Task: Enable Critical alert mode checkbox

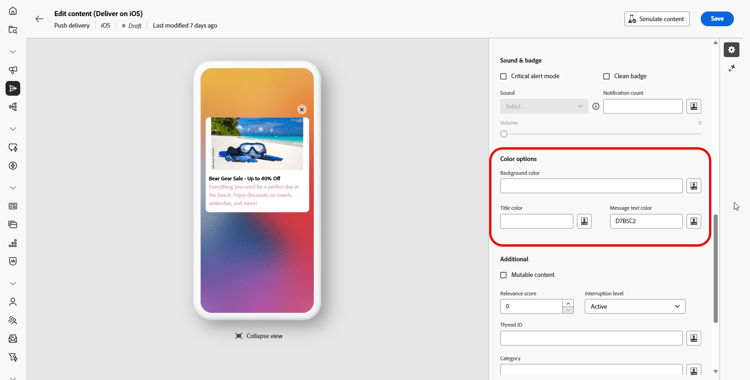Action: pos(503,76)
